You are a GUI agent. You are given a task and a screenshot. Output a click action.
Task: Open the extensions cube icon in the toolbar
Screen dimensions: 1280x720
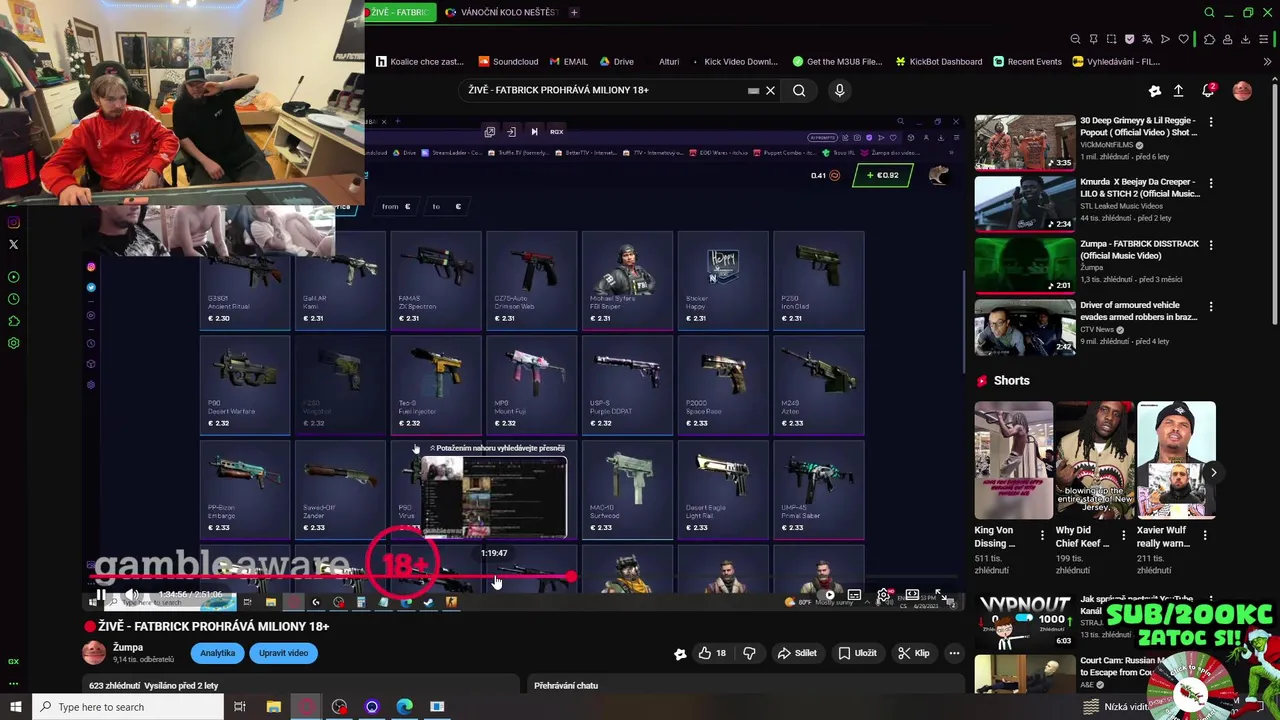tap(1209, 39)
